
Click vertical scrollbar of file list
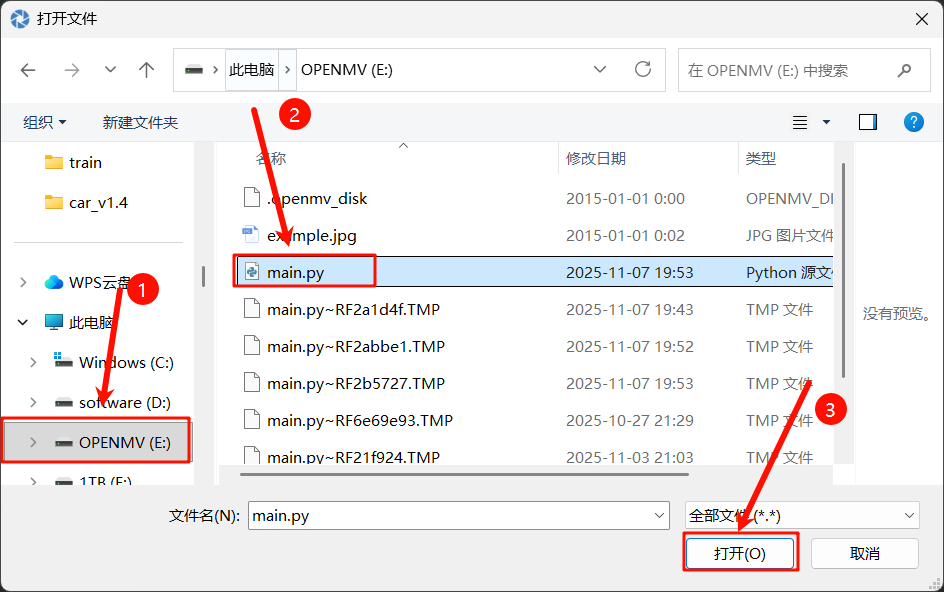coord(843,271)
